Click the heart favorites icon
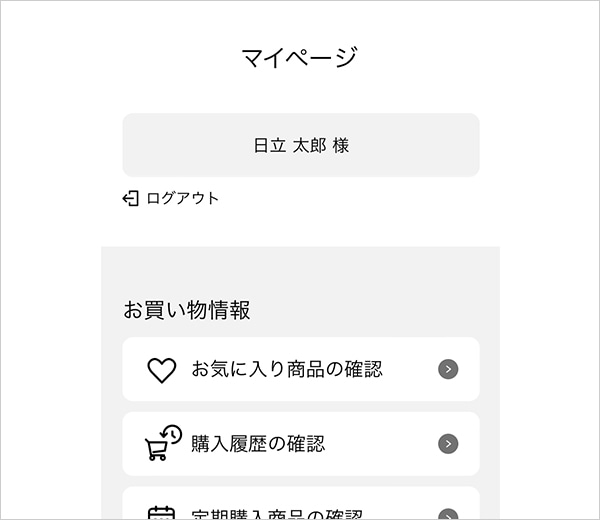This screenshot has width=600, height=520. coord(162,370)
